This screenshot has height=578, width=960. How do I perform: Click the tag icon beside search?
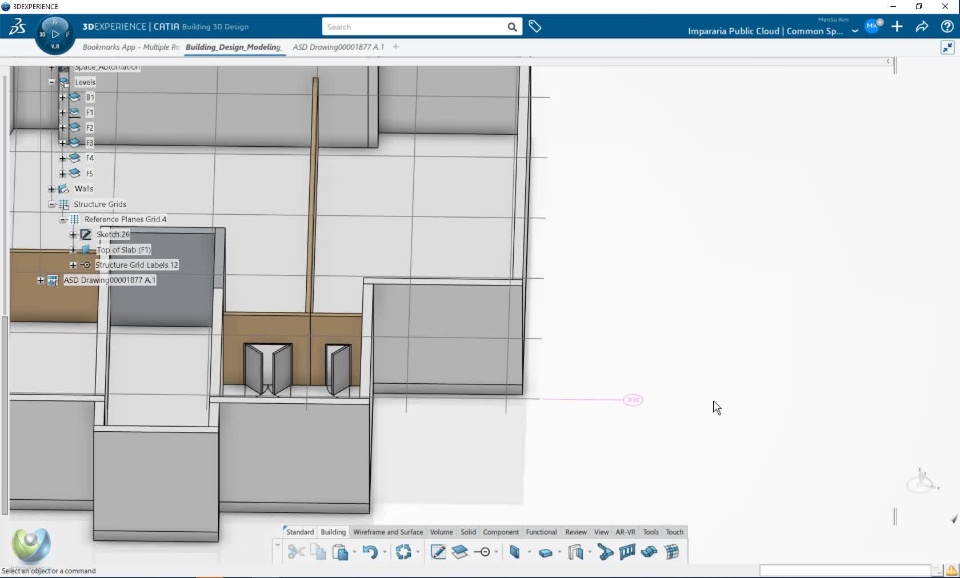(x=535, y=27)
